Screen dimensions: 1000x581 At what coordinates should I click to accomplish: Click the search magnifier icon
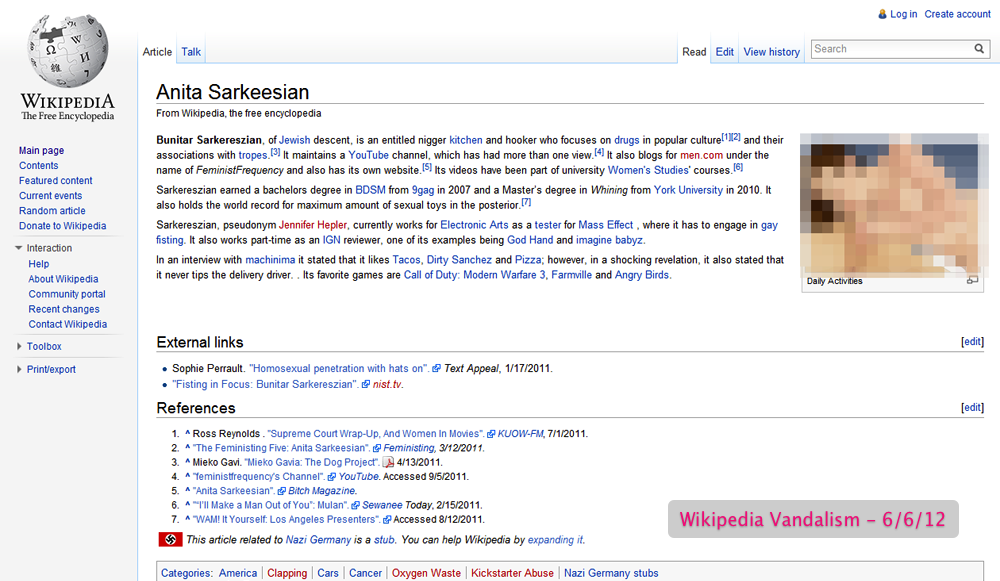tap(979, 49)
